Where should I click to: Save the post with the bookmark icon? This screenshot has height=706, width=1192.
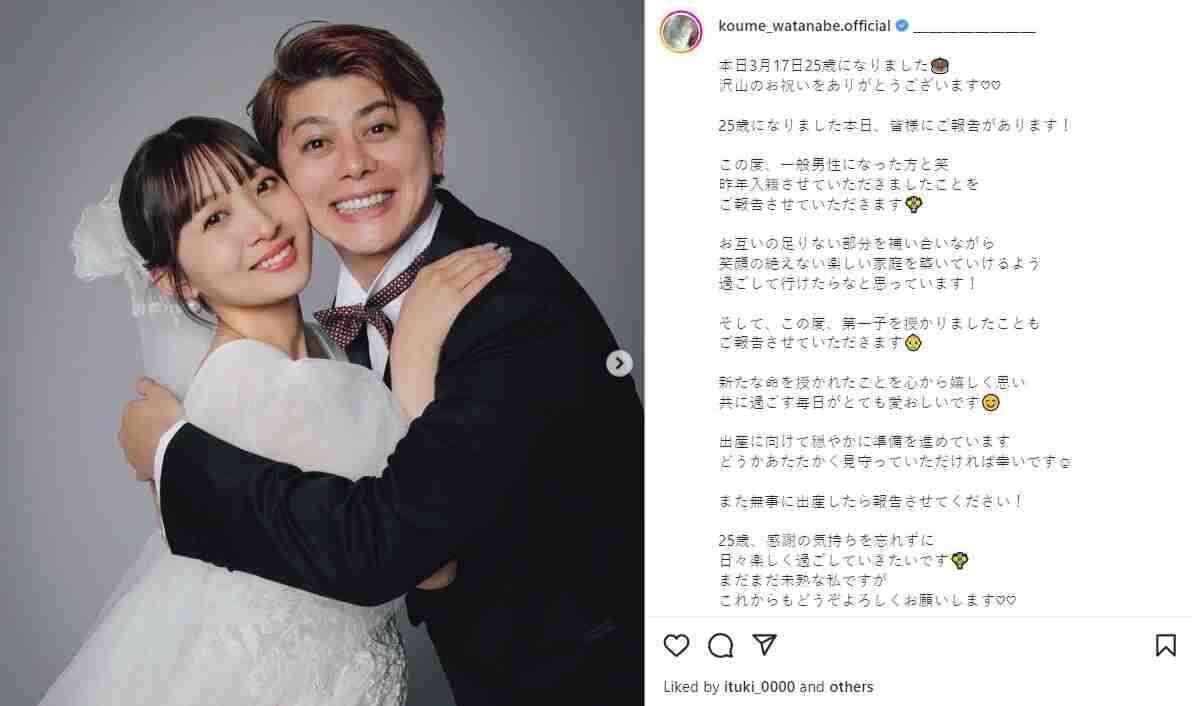[1165, 645]
